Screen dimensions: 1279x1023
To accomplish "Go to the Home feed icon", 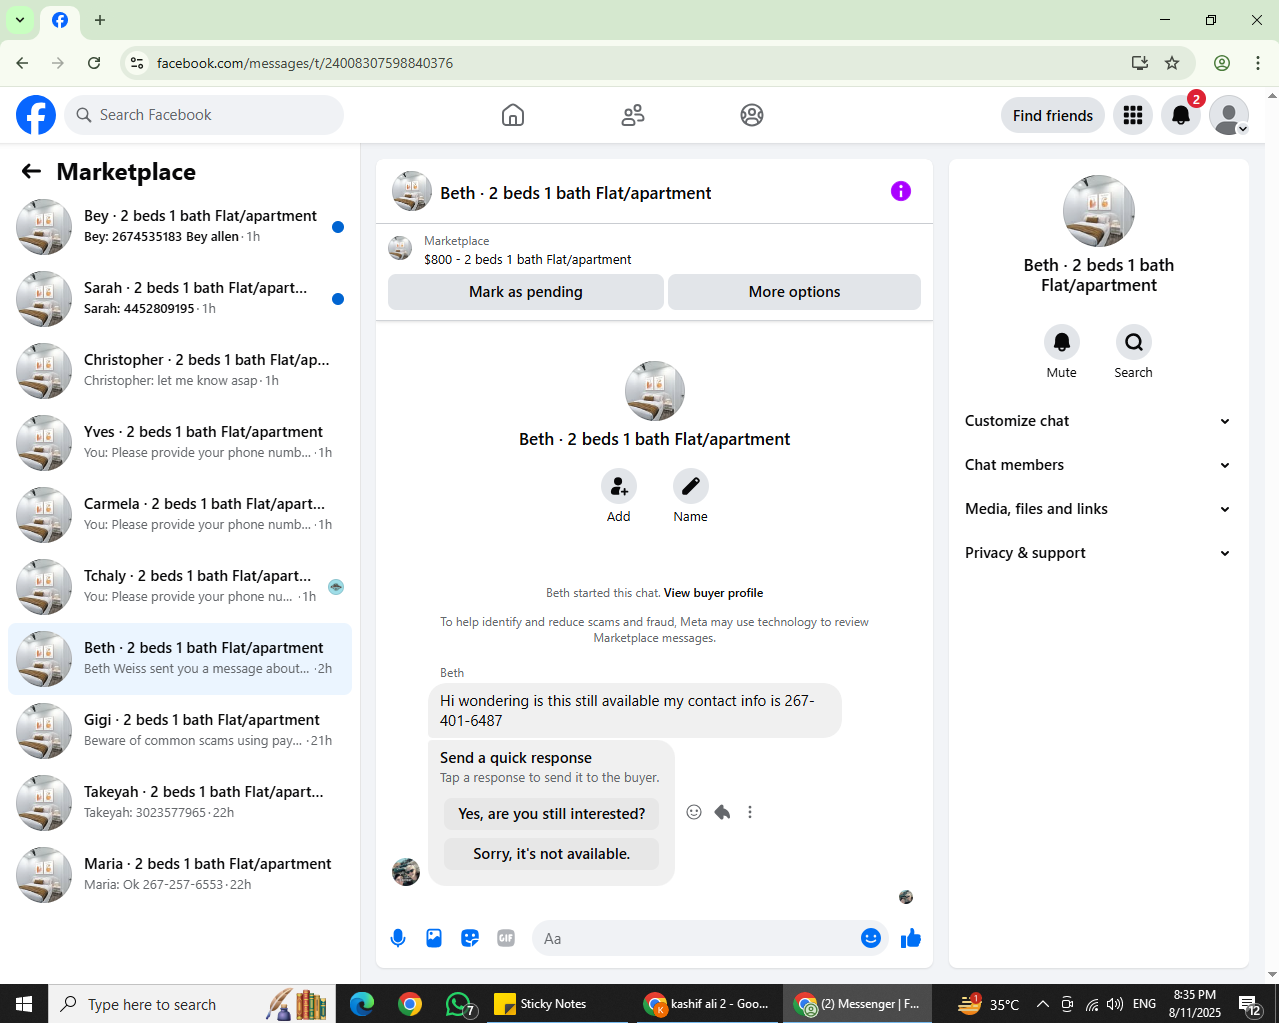I will [x=513, y=115].
